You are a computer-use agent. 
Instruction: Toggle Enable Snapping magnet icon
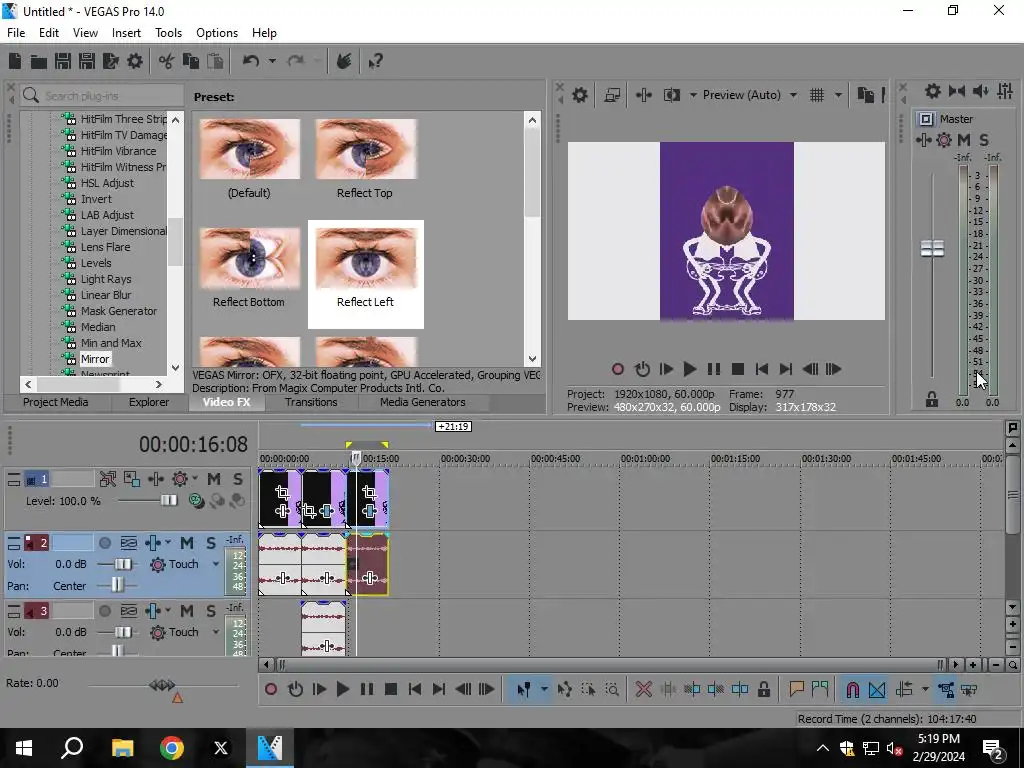852,690
